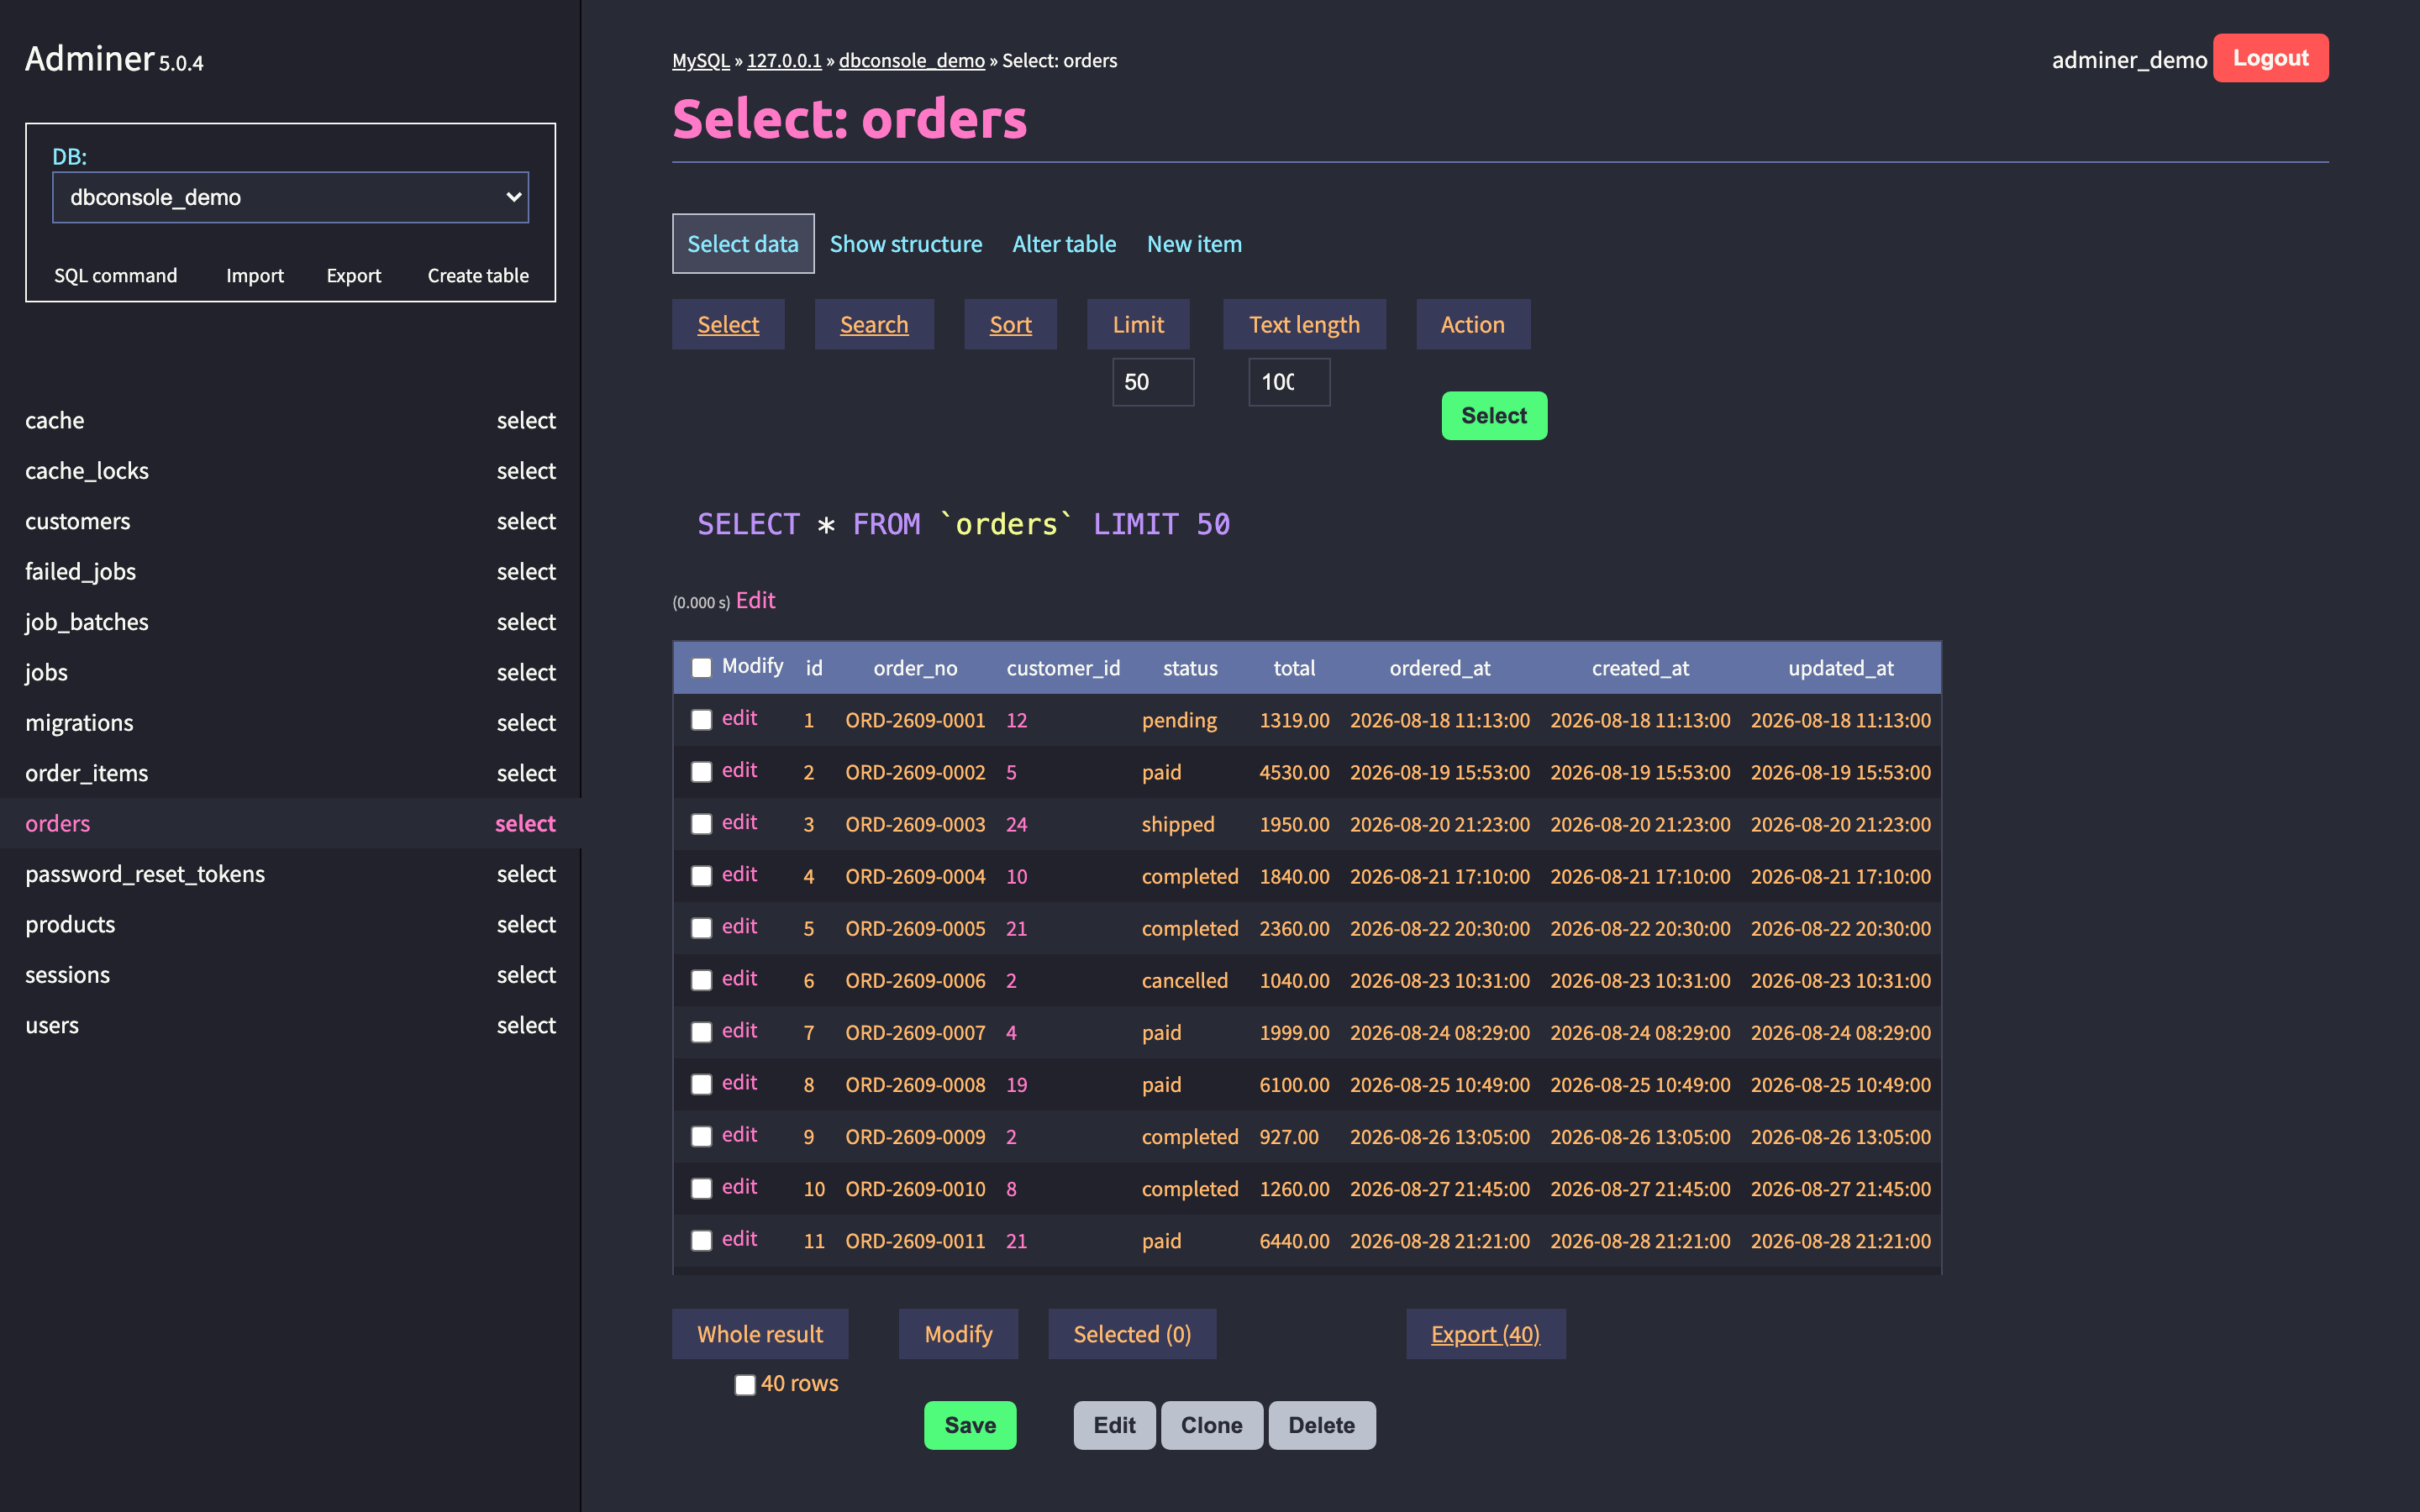Click the order_no column header
Screen dimensions: 2420x1512
coord(915,668)
